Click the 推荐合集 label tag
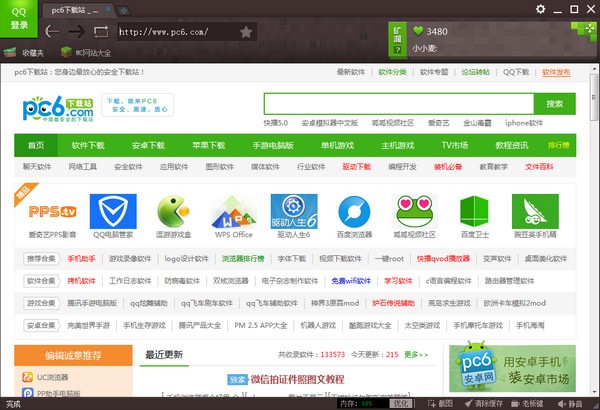 [x=41, y=259]
